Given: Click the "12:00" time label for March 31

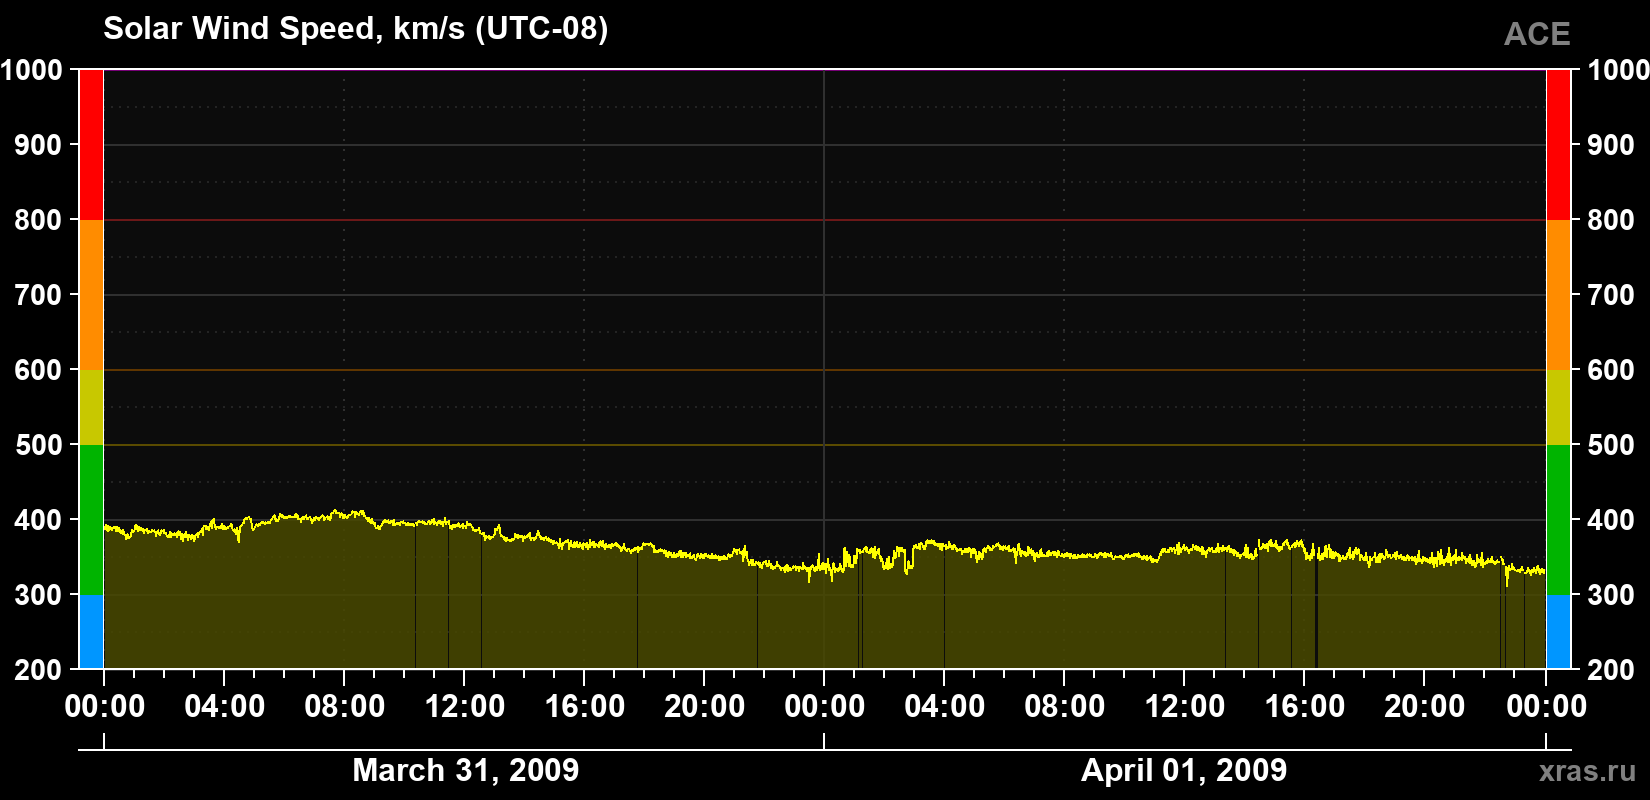Looking at the screenshot, I should point(464,707).
